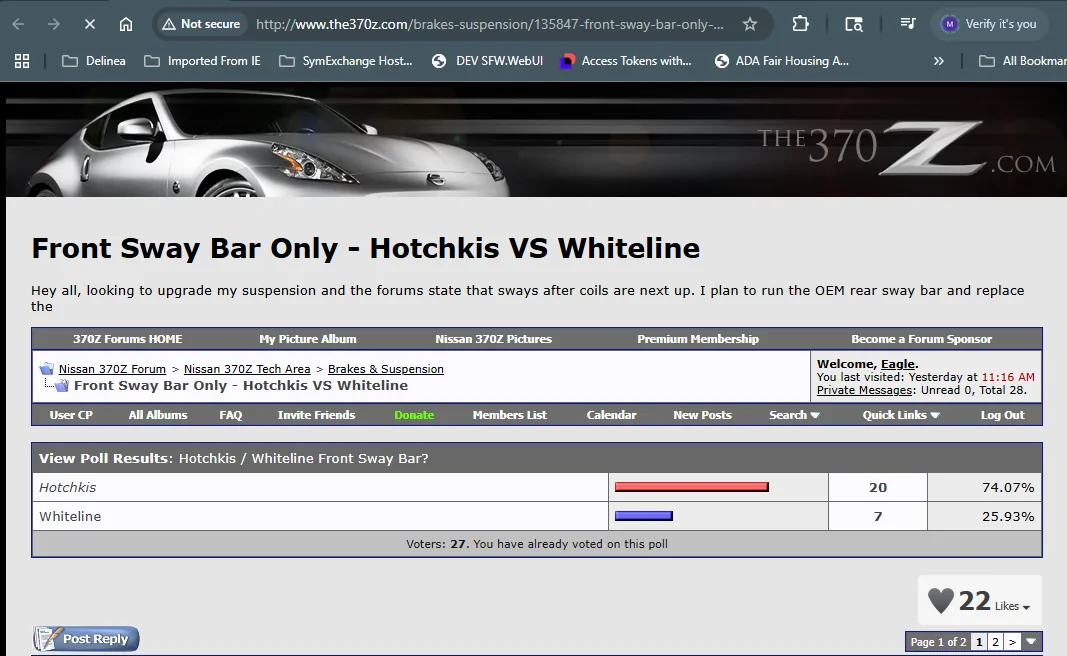Image resolution: width=1067 pixels, height=656 pixels.
Task: Open ADA Fair Housing bookmark
Action: click(781, 61)
